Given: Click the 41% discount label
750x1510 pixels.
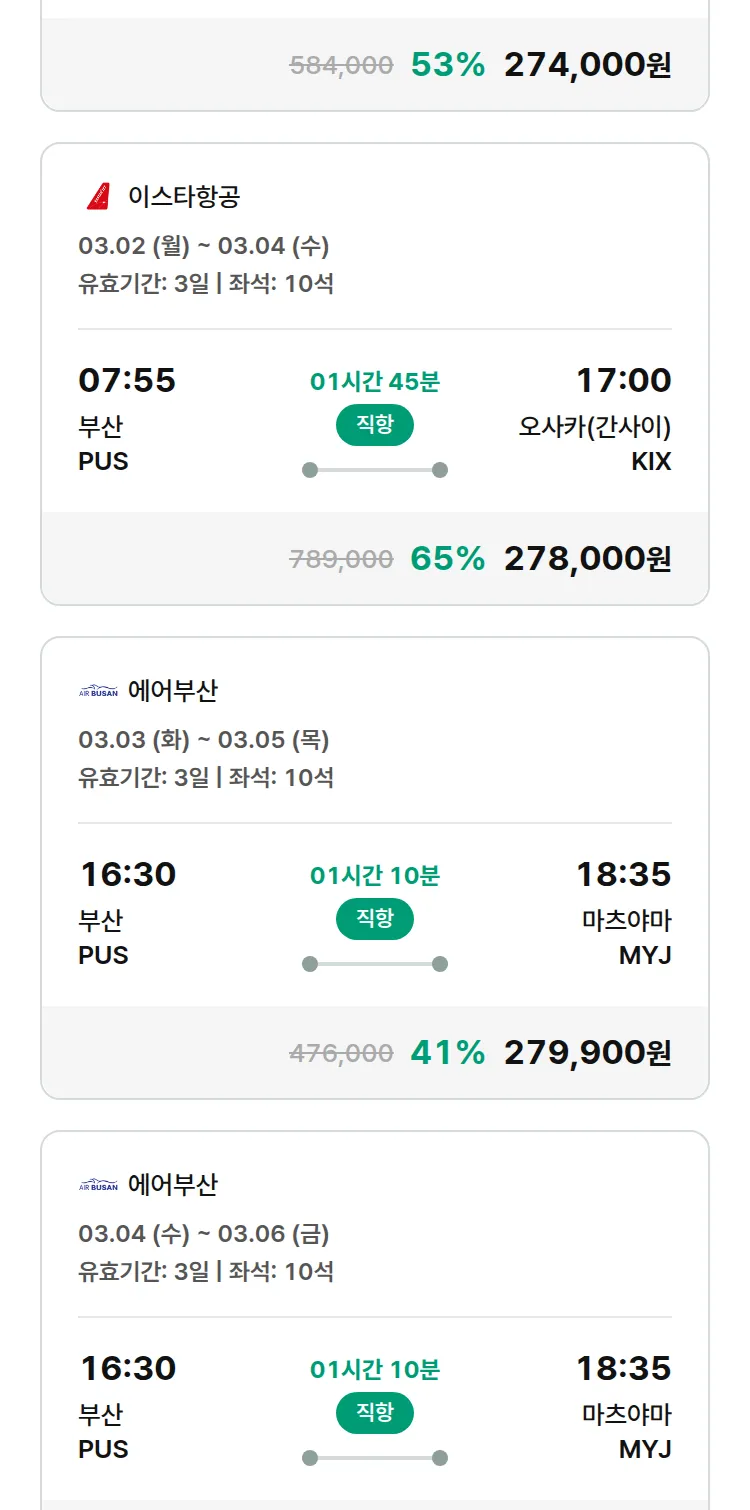Looking at the screenshot, I should click(447, 1053).
